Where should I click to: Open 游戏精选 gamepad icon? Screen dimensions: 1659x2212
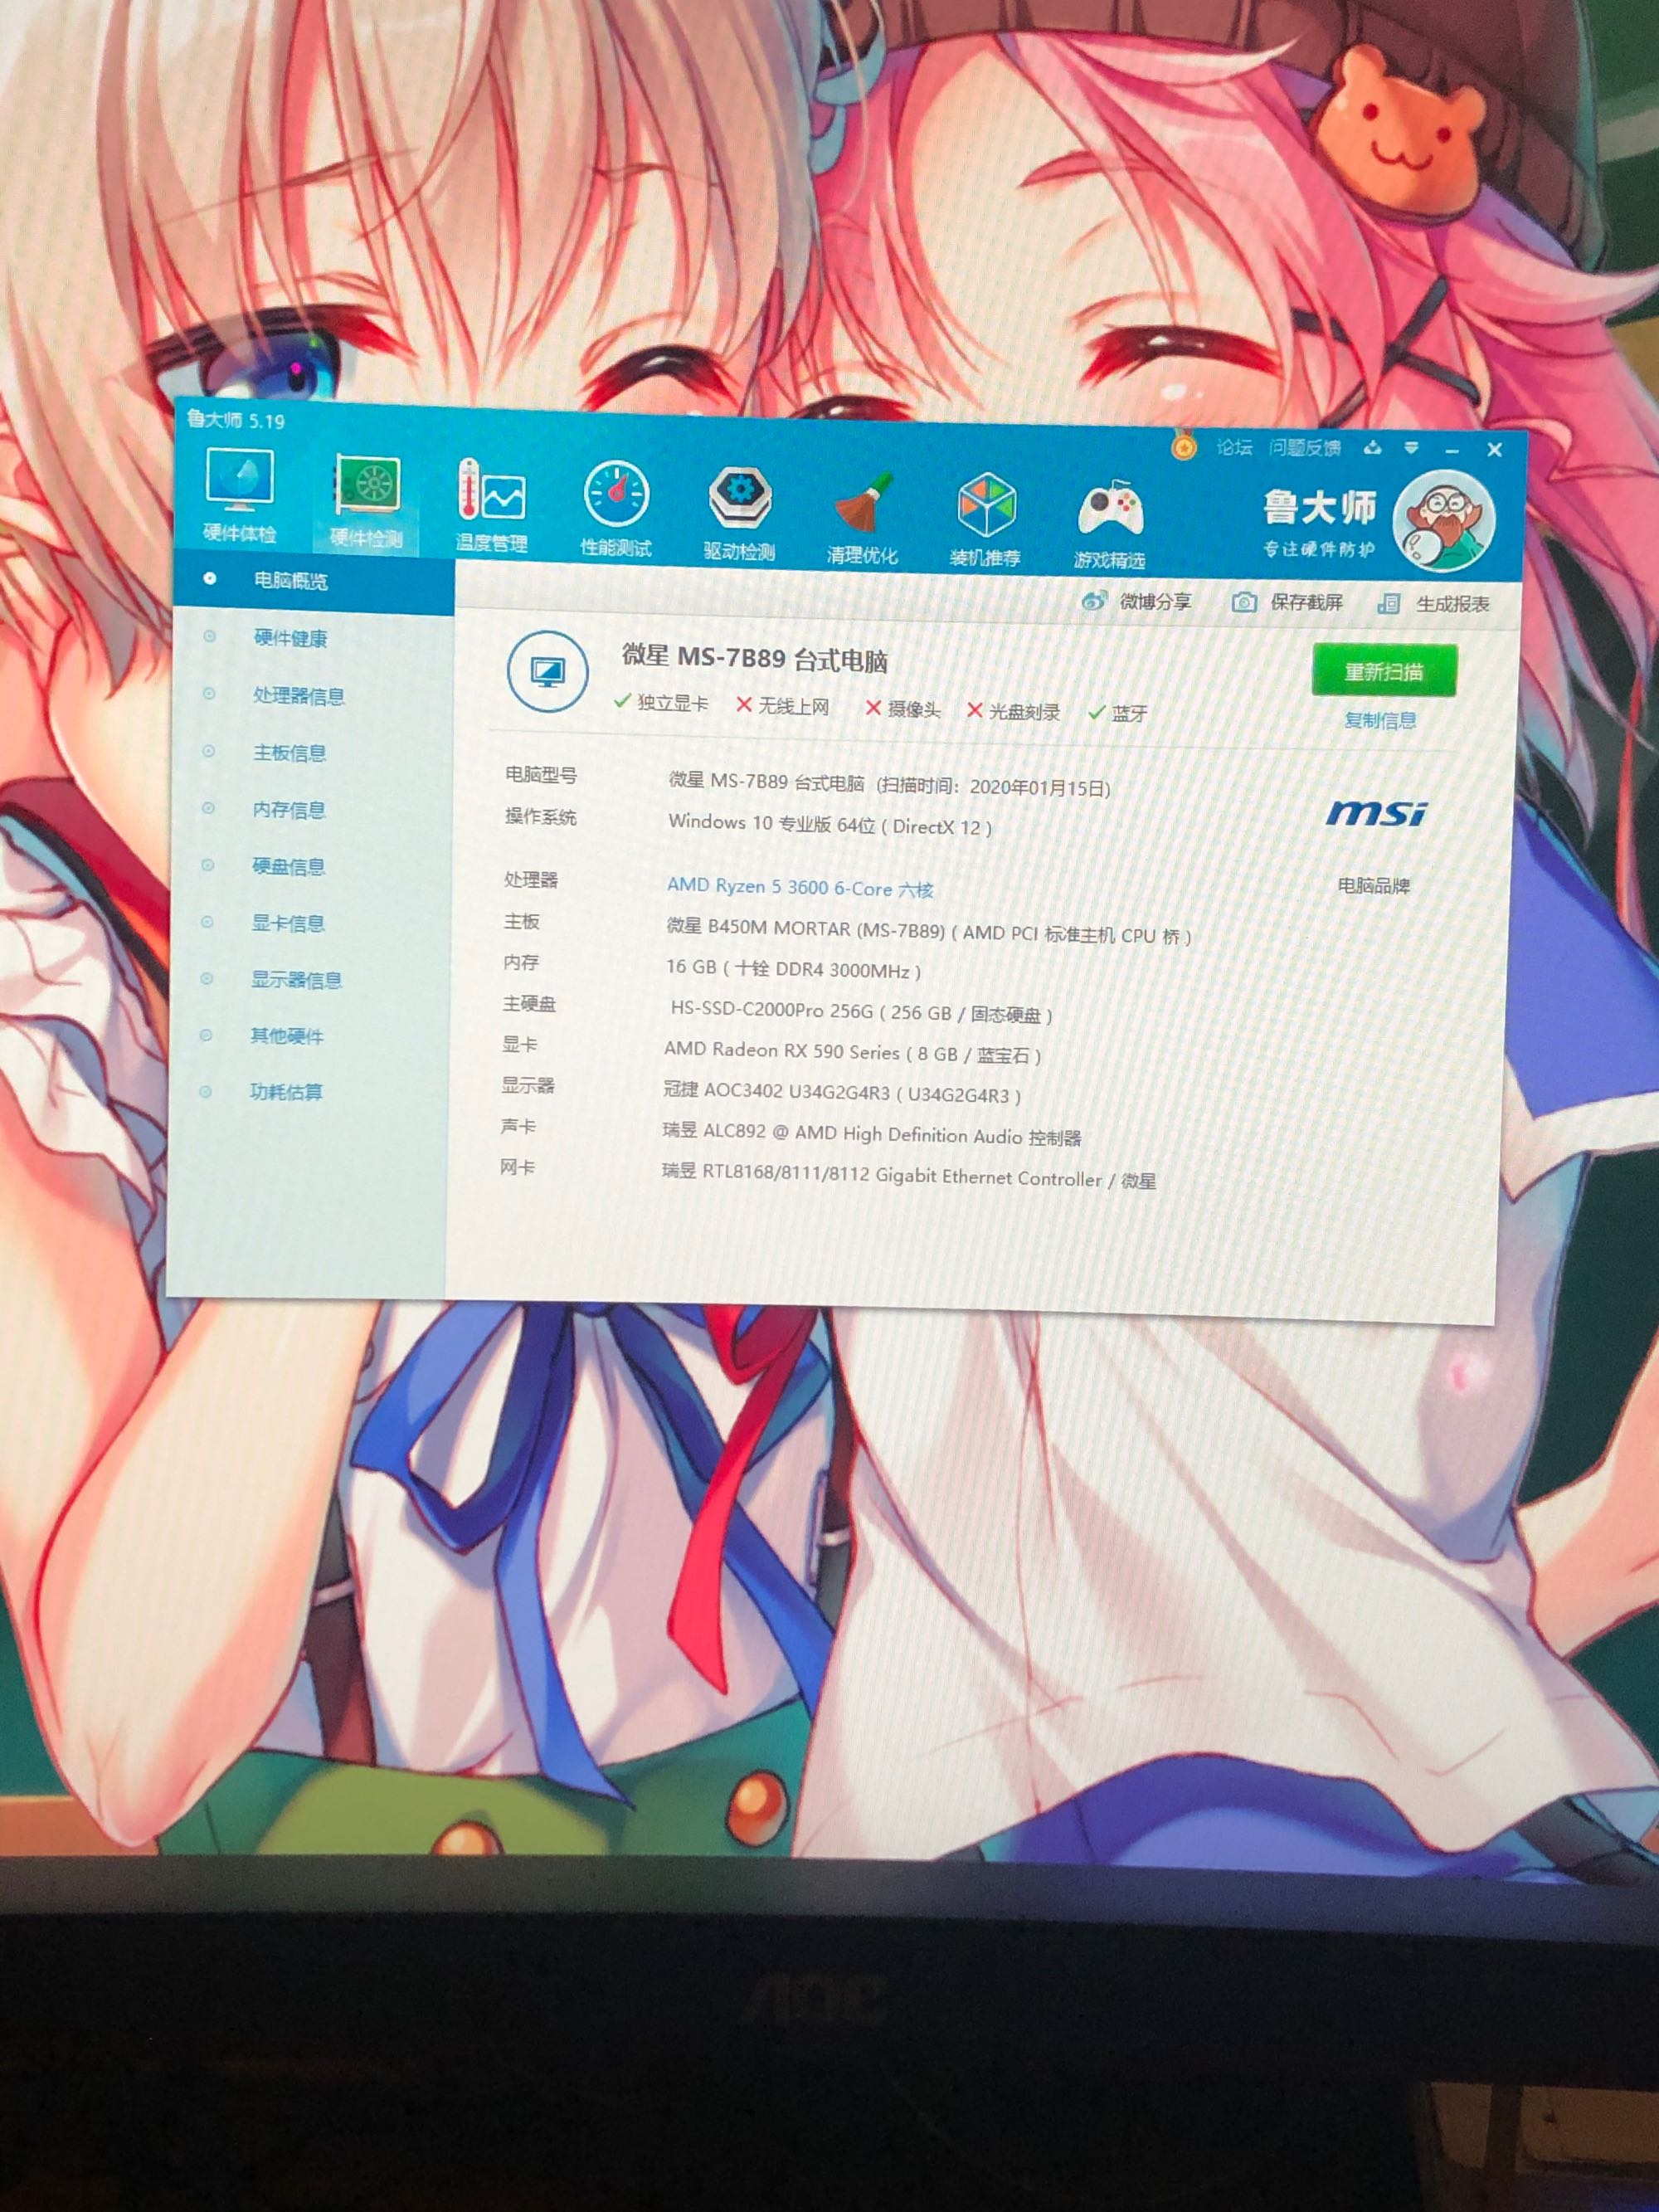(x=1109, y=526)
